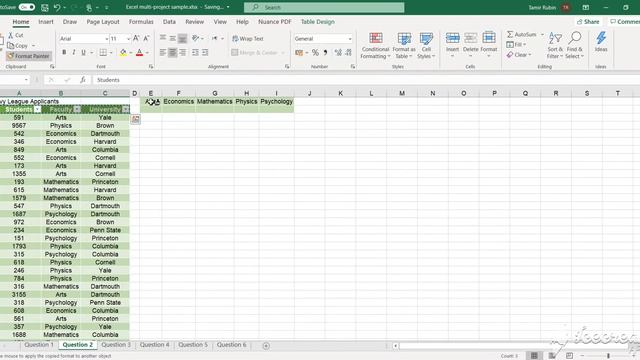Apply Accounting Number Format icon
Viewport: 640px width, 360px height.
pyautogui.click(x=299, y=52)
